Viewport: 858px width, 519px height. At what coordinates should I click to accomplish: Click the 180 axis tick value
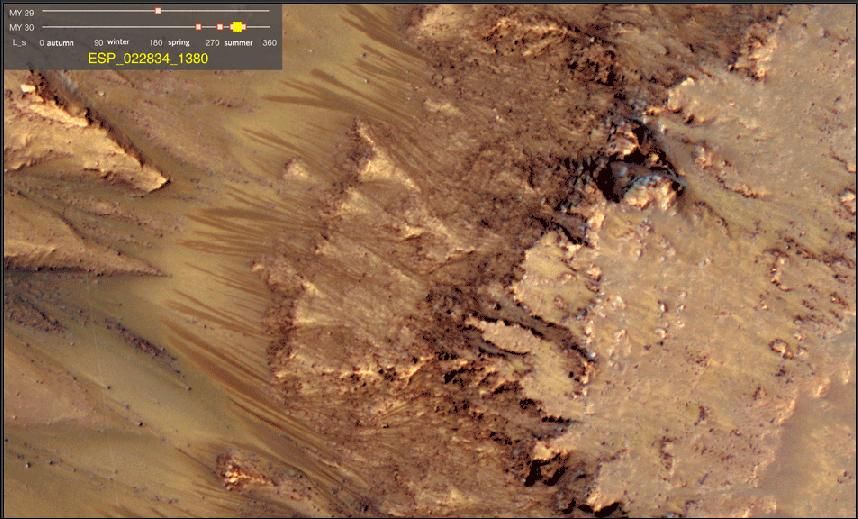pyautogui.click(x=155, y=44)
